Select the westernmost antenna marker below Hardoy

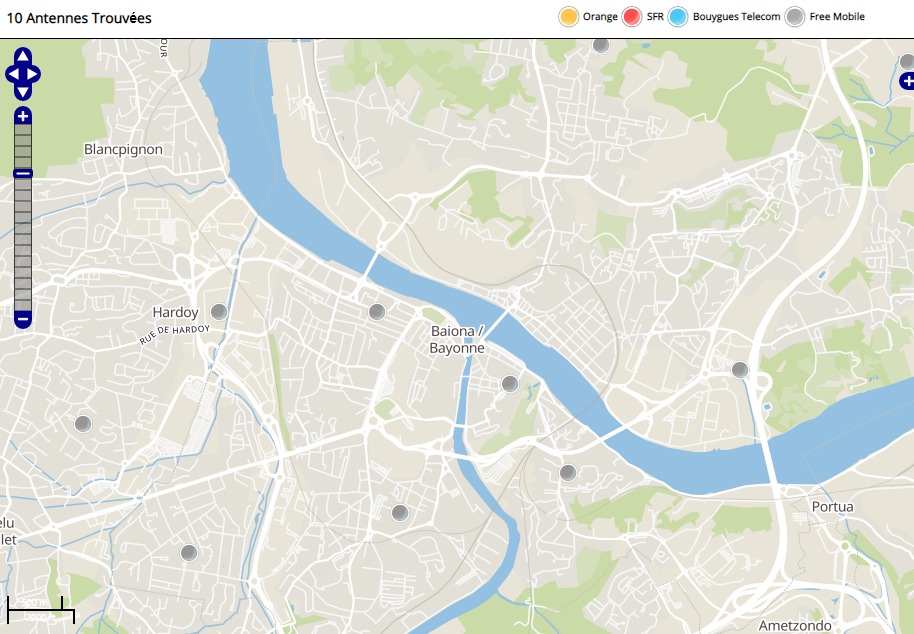[x=83, y=423]
